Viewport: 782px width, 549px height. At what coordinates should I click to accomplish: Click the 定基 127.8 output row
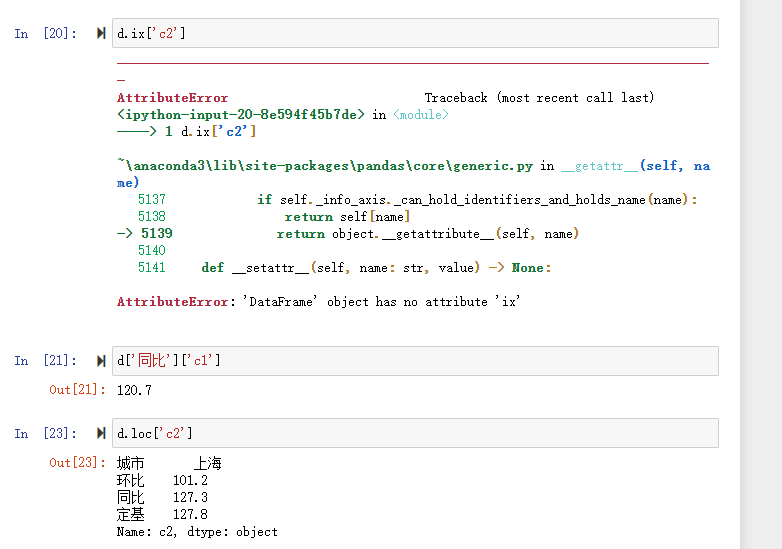tap(162, 514)
